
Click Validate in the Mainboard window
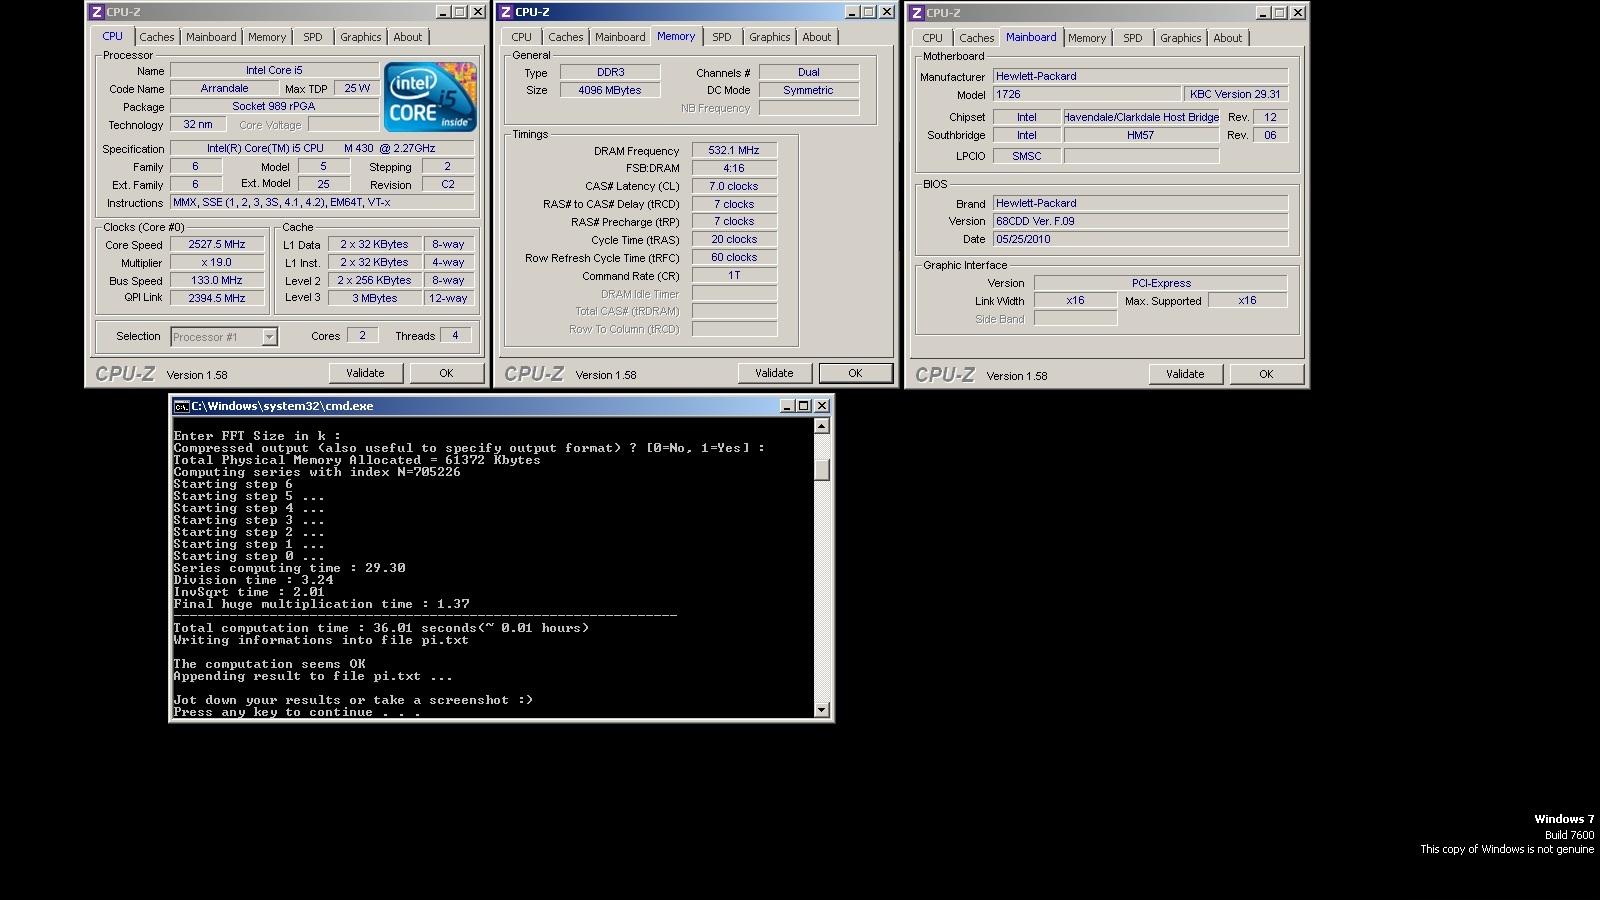1185,374
